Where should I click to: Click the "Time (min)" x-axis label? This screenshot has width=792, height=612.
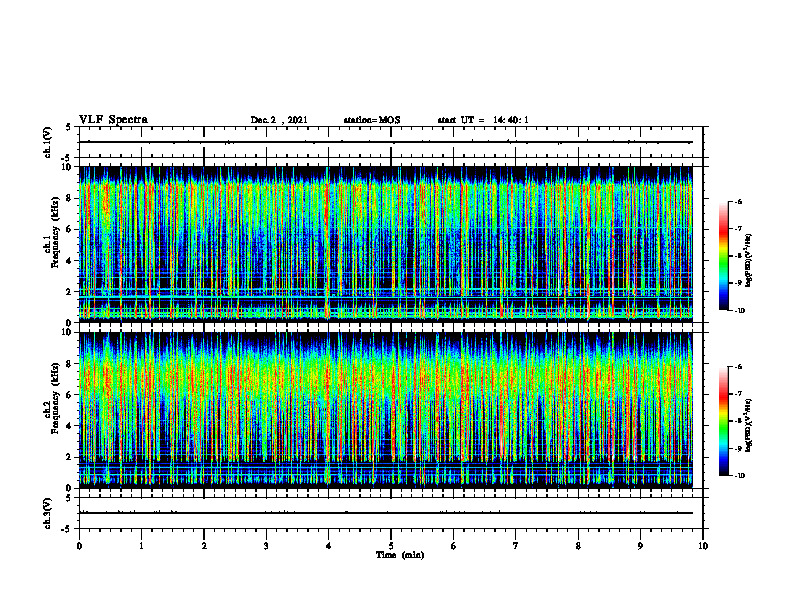400,555
